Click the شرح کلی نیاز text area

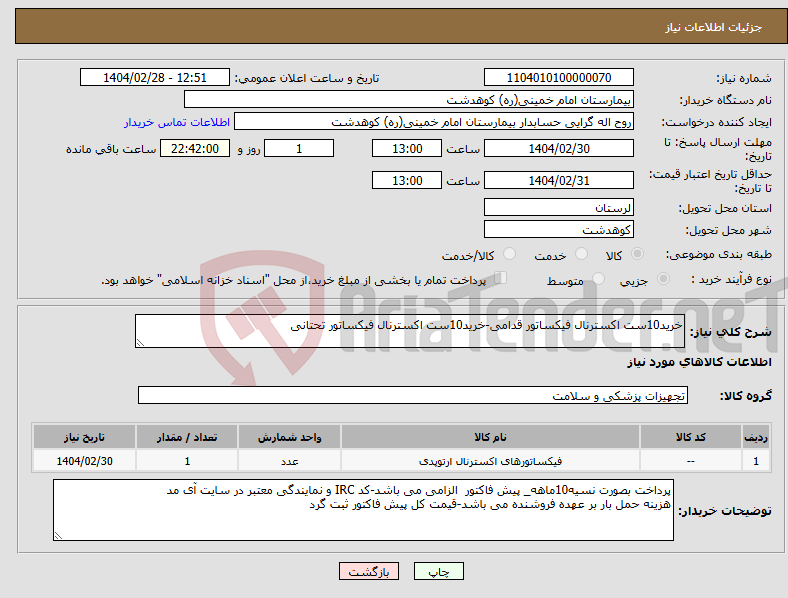(x=410, y=331)
